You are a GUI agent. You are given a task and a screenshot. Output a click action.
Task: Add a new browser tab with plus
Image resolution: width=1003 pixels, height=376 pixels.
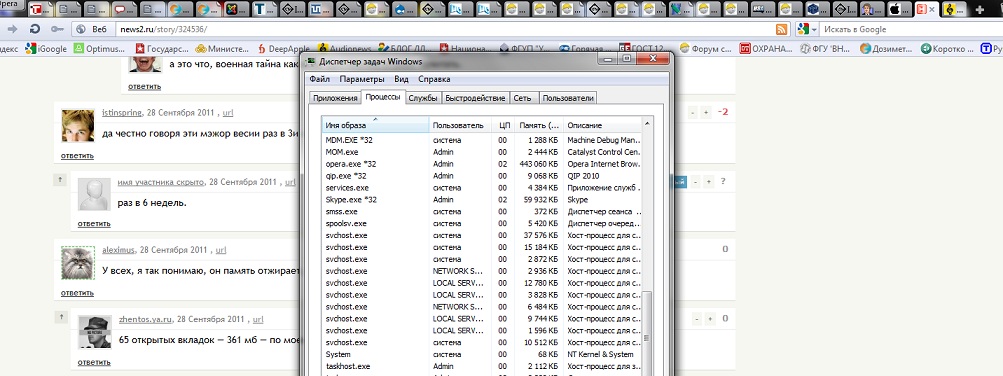(979, 10)
